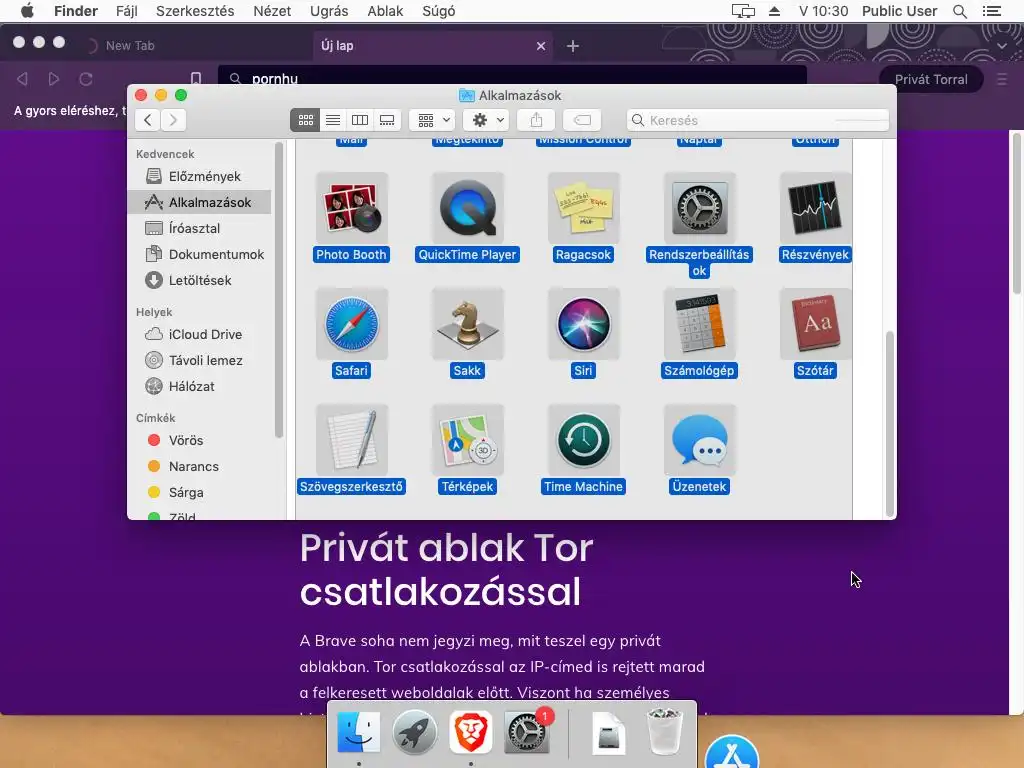Open the Fájl menu
Screen dimensions: 1024x768
(127, 11)
